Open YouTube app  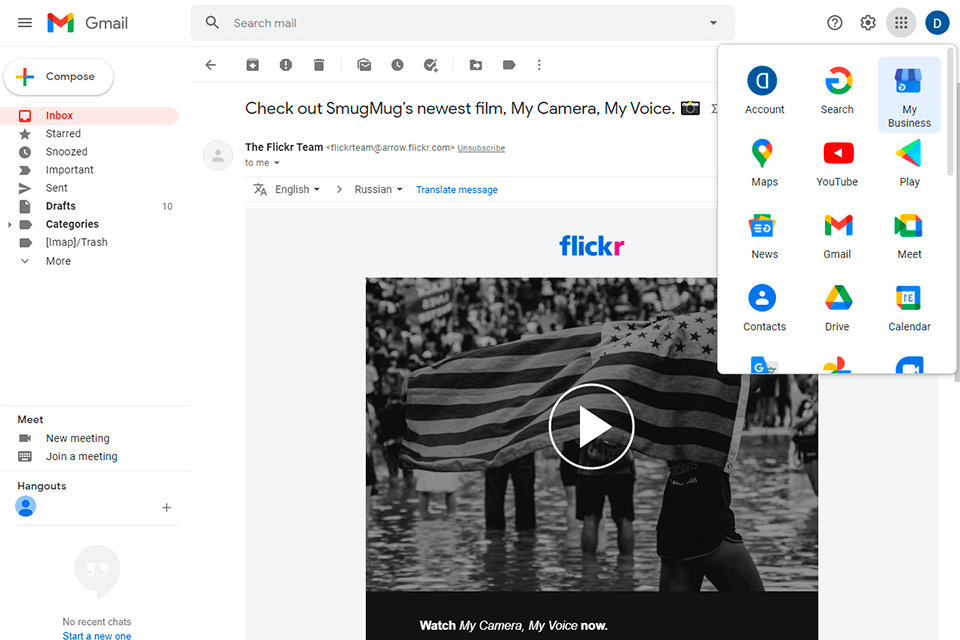(x=837, y=163)
